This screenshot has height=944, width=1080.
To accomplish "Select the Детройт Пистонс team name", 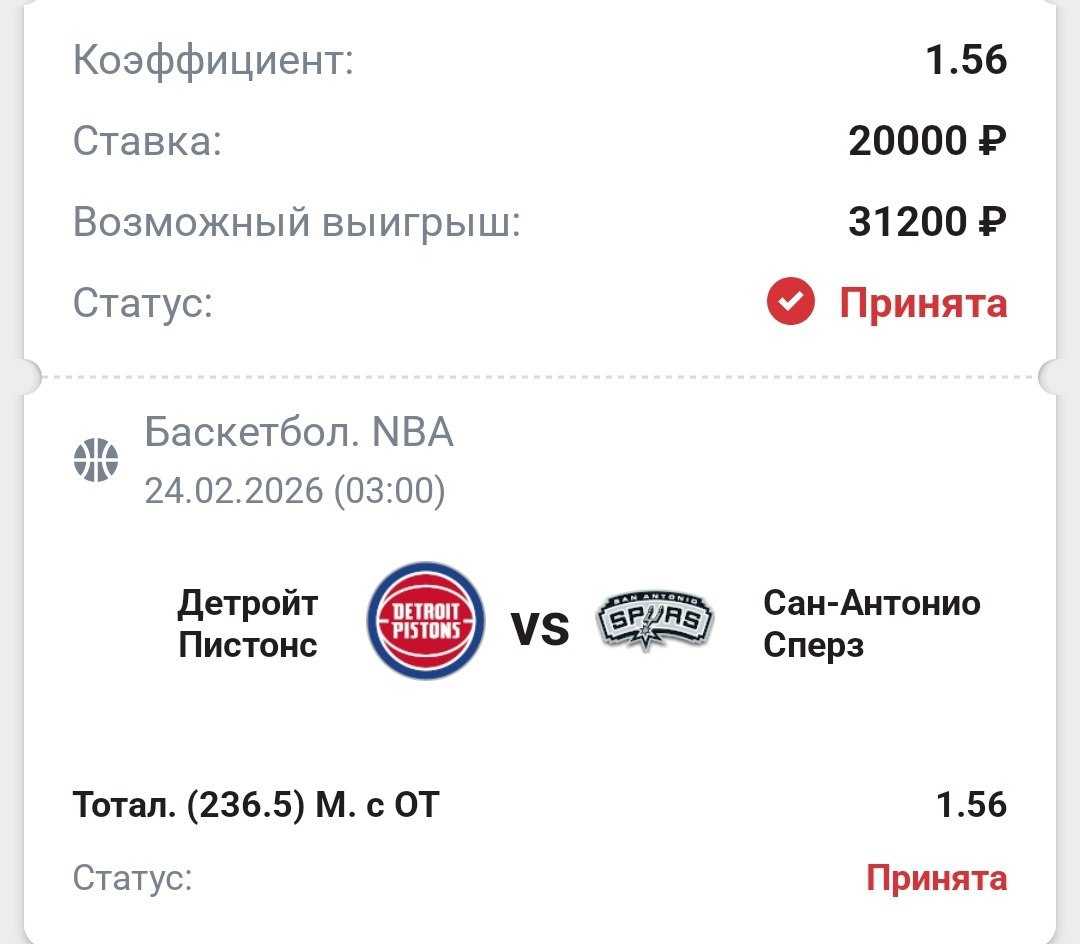I will [248, 624].
